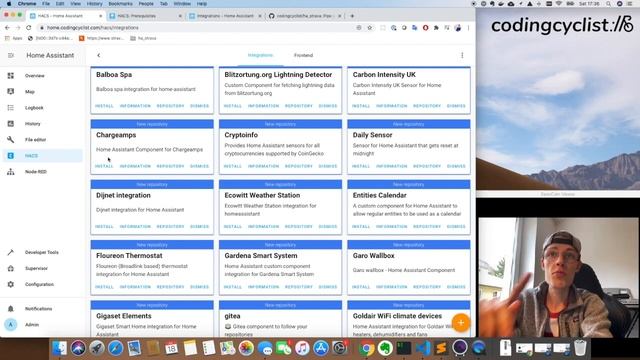Click the Gigaset Elements card title

pos(124,316)
